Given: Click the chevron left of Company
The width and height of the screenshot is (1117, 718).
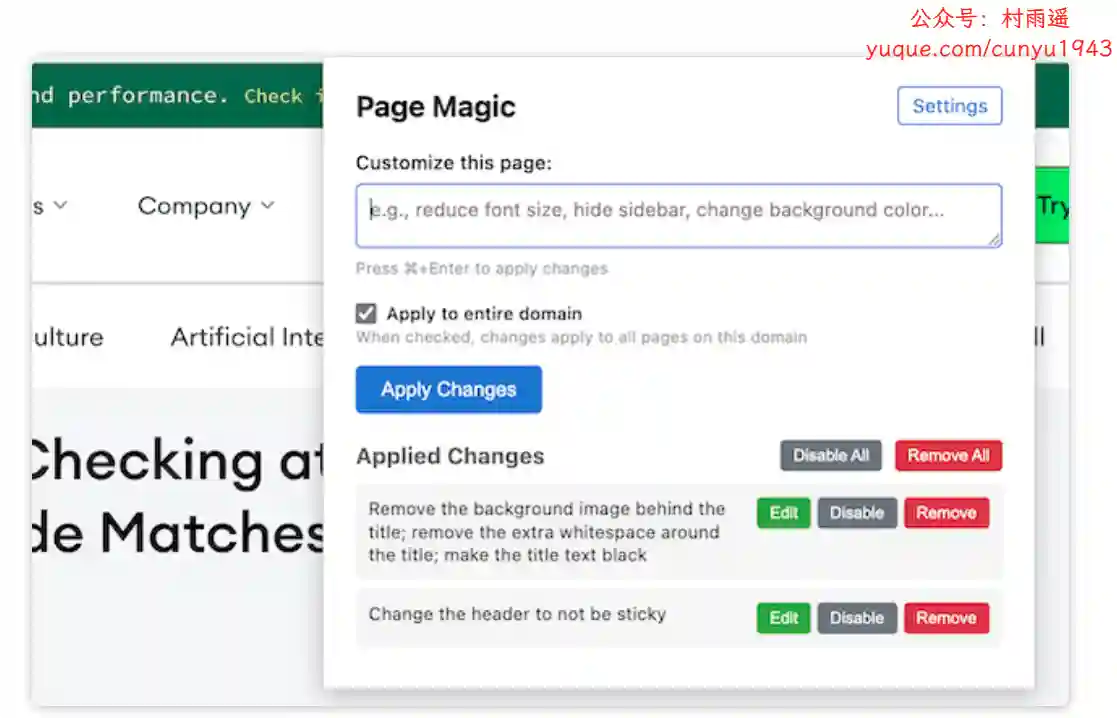Looking at the screenshot, I should tap(60, 206).
